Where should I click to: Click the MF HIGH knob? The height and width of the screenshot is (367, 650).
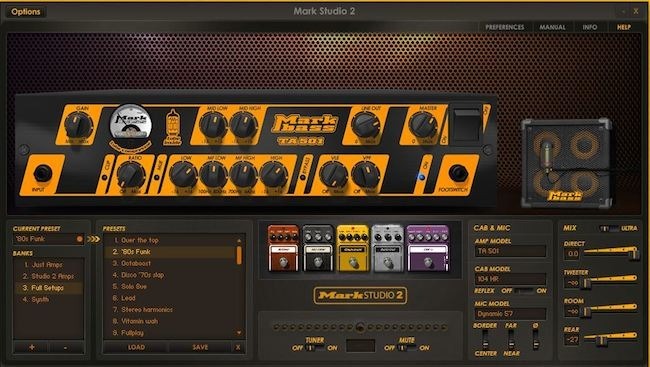[243, 175]
